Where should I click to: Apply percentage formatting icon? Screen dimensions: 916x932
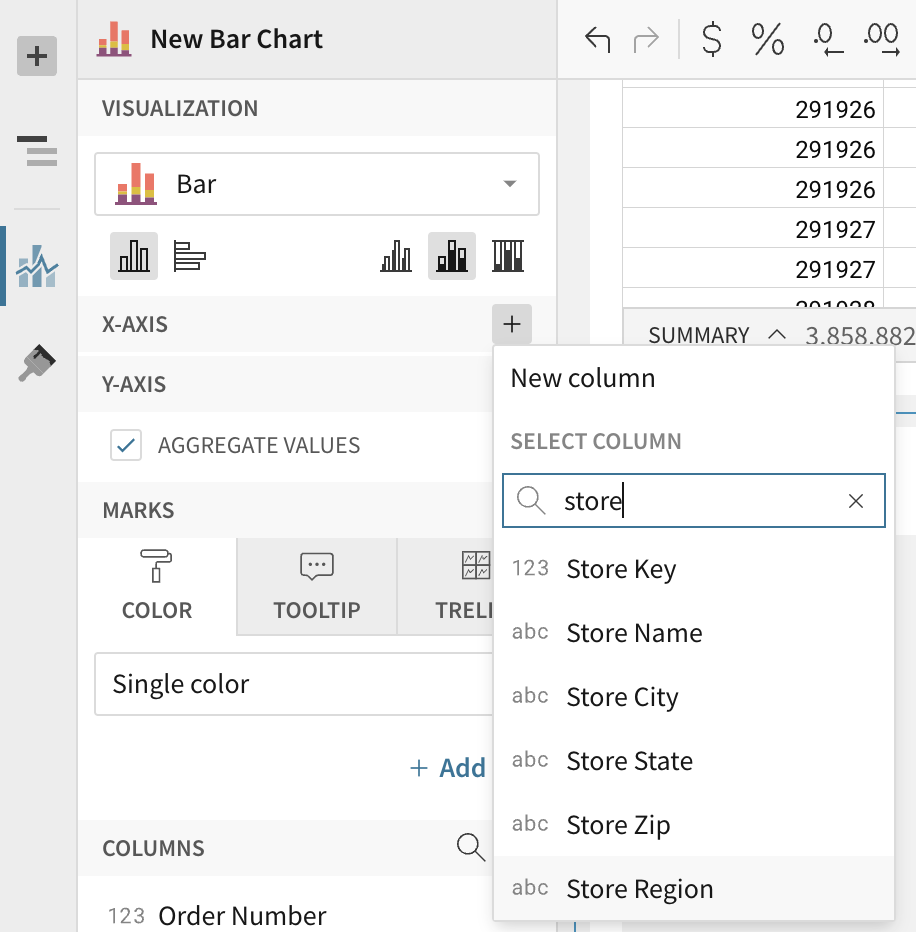click(x=766, y=41)
